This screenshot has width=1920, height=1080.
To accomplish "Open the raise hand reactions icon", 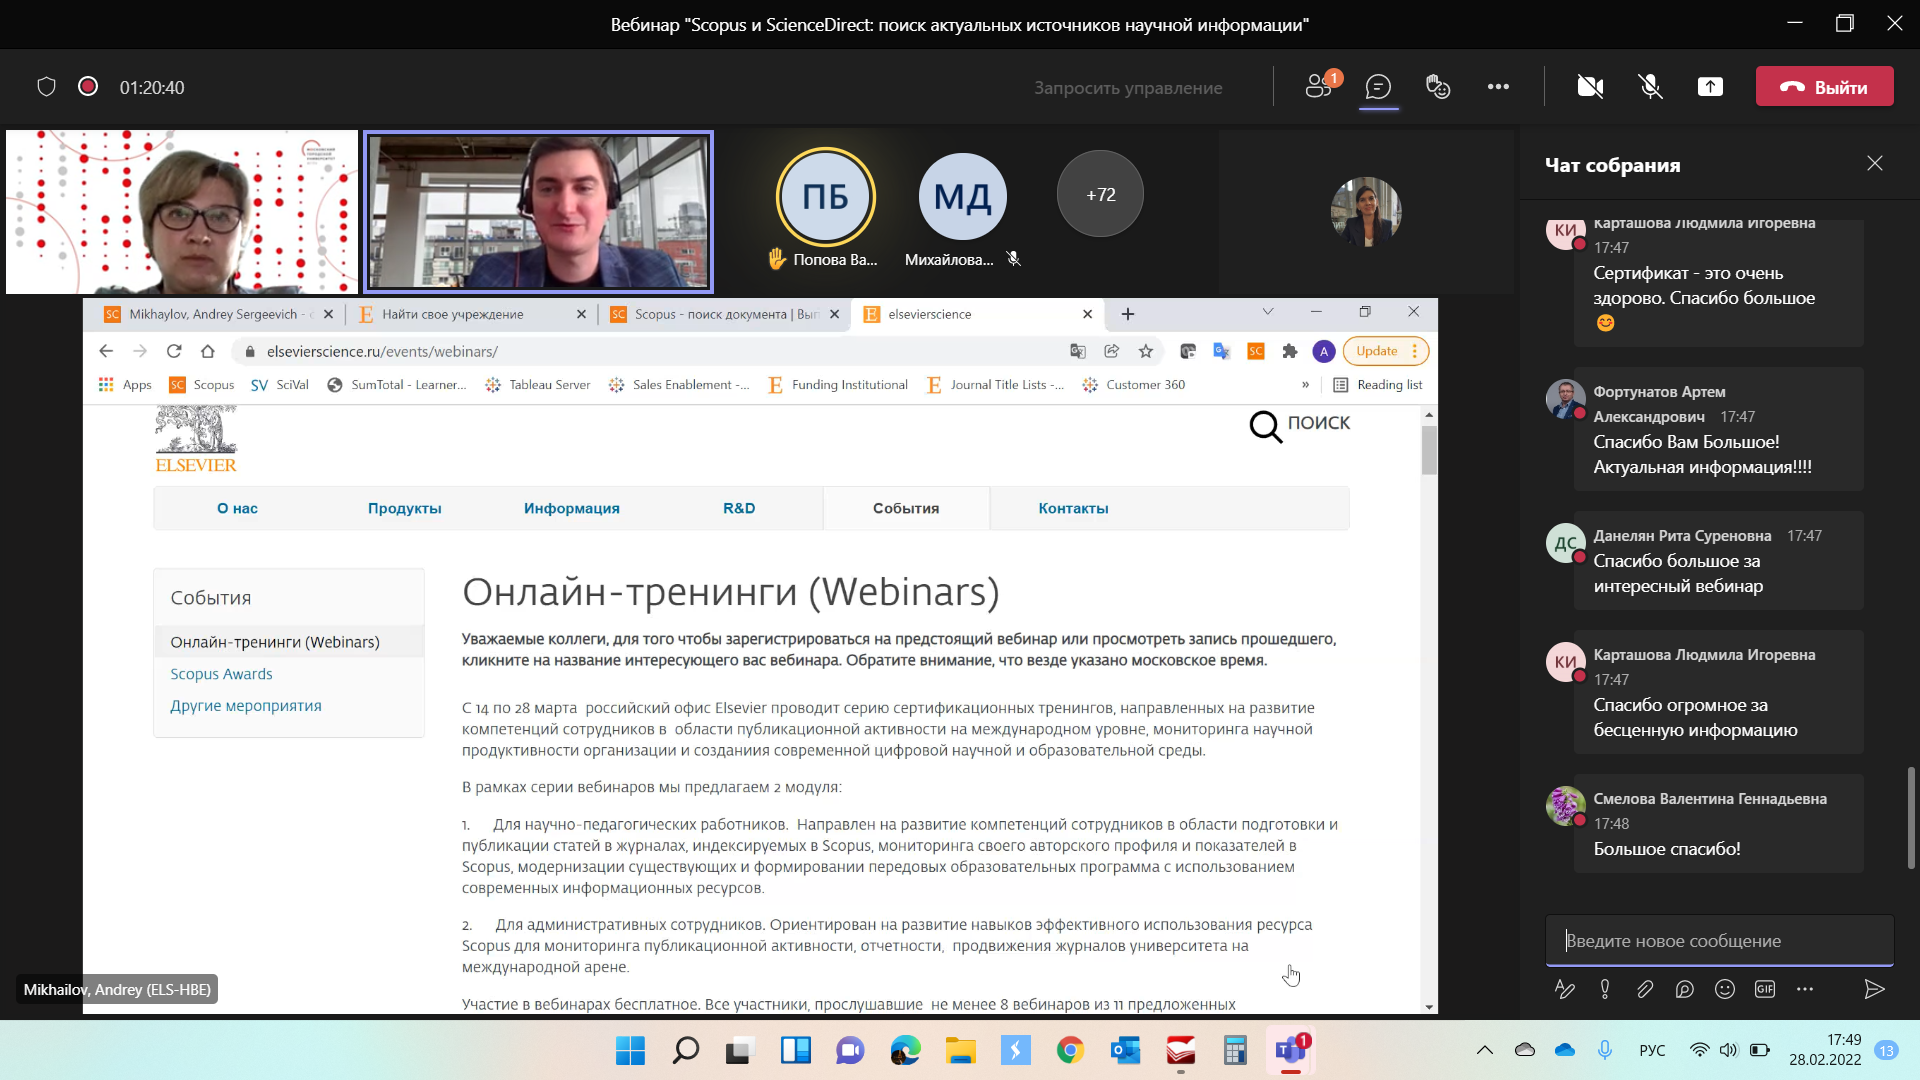I will point(1438,87).
